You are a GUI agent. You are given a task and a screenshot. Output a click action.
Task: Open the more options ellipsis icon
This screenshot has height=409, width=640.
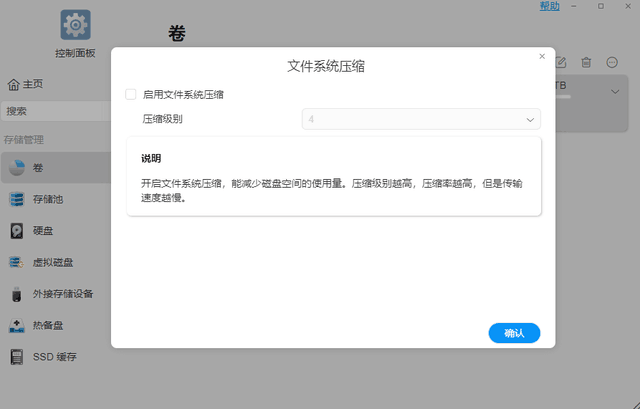[612, 62]
